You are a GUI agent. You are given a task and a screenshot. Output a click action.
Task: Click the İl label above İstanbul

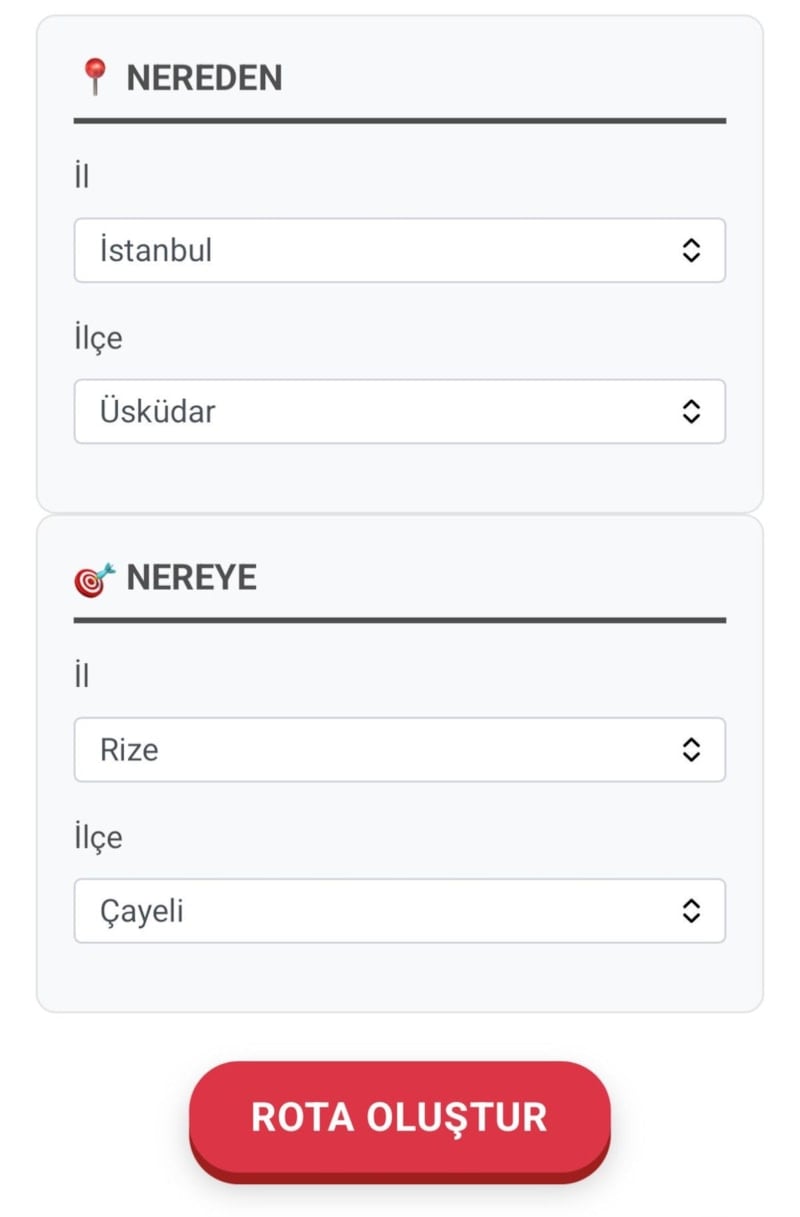click(x=82, y=177)
